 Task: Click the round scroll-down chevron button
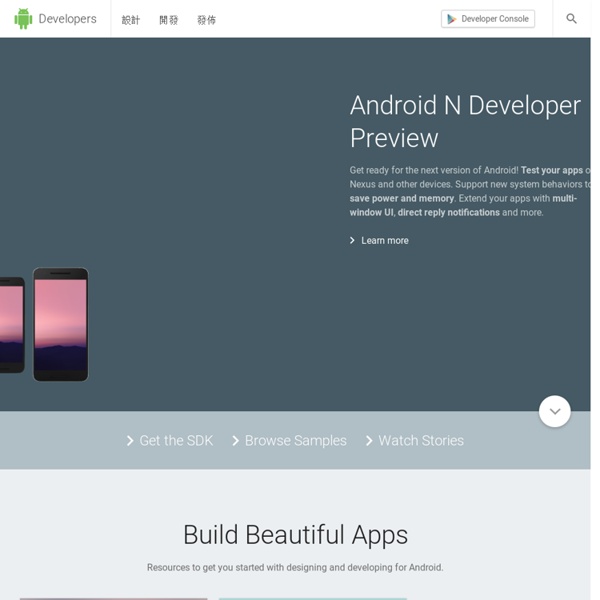click(x=555, y=411)
